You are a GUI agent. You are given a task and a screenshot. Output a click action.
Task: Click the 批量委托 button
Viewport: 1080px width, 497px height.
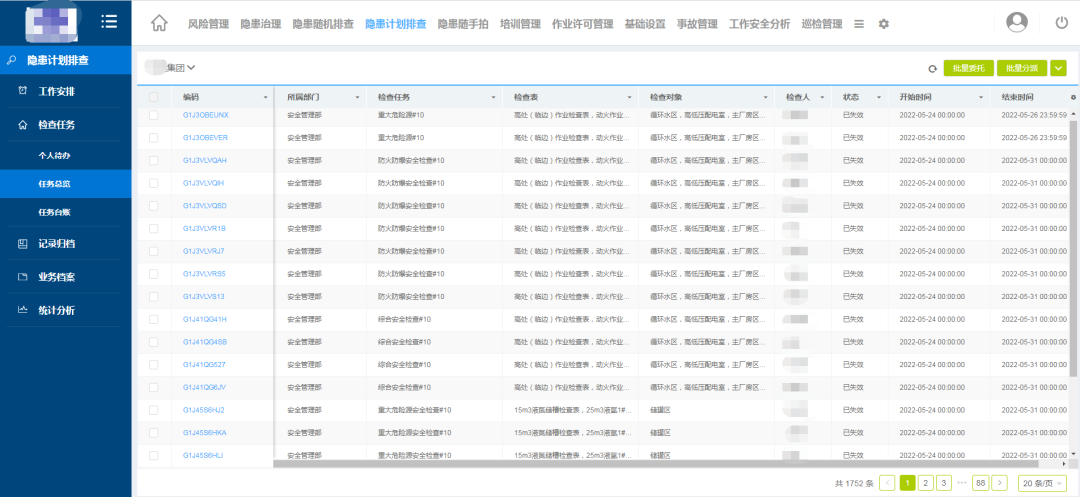point(968,68)
